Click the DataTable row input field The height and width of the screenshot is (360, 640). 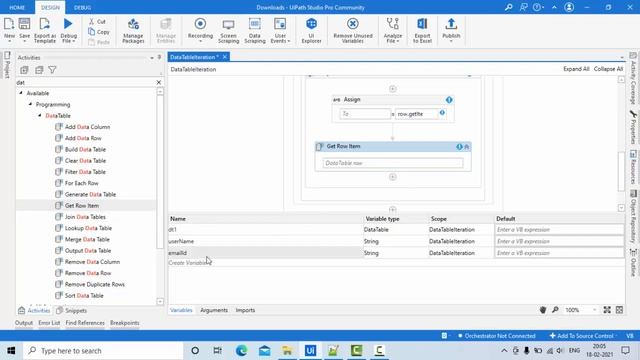(393, 163)
